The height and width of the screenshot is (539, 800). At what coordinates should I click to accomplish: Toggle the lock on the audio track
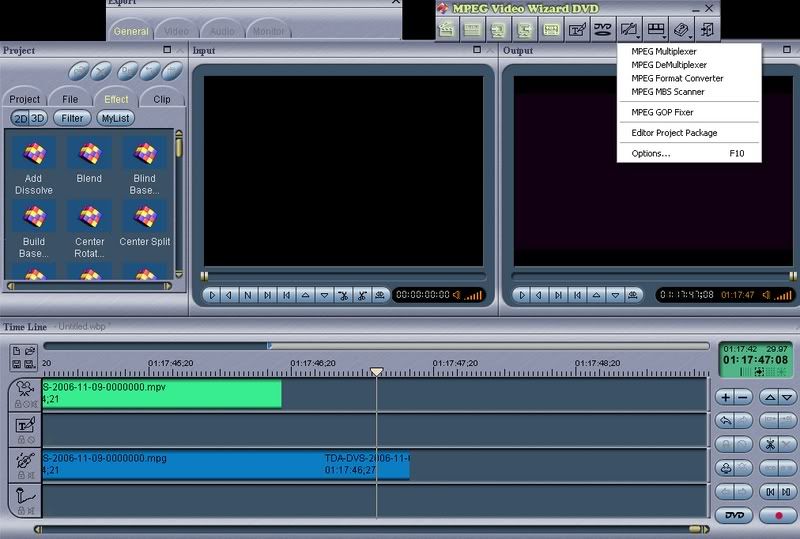coord(21,475)
